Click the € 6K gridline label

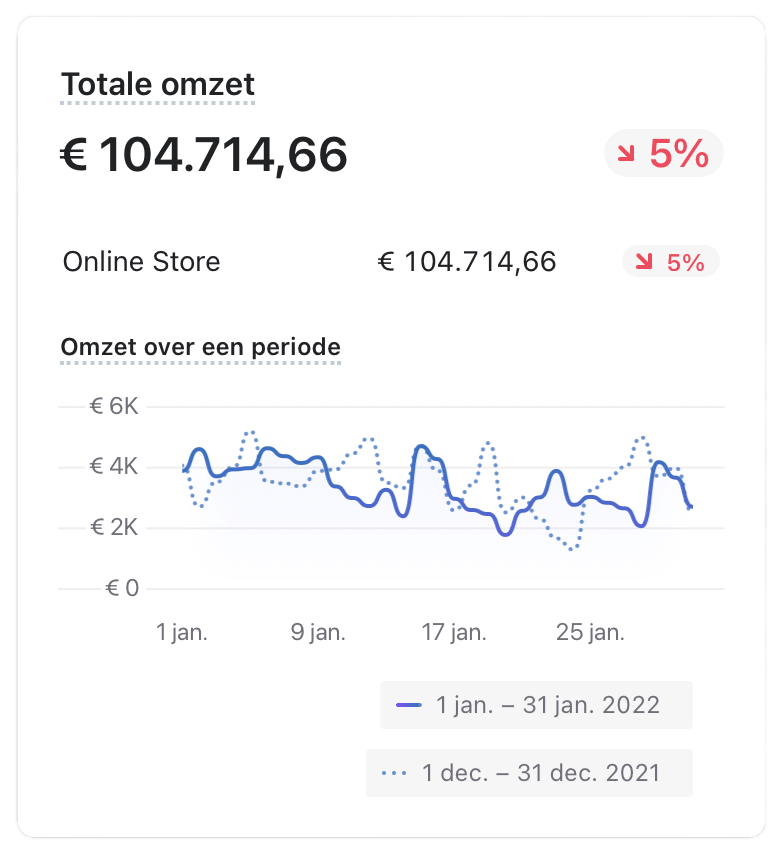point(114,407)
